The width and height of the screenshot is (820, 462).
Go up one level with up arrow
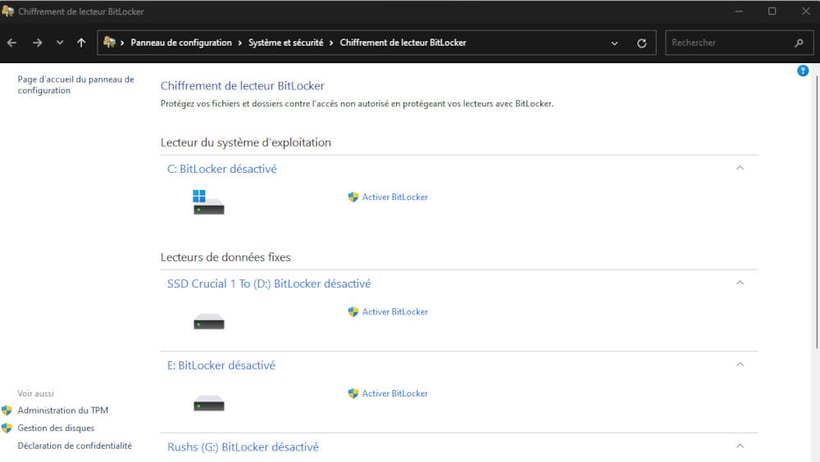pyautogui.click(x=81, y=43)
